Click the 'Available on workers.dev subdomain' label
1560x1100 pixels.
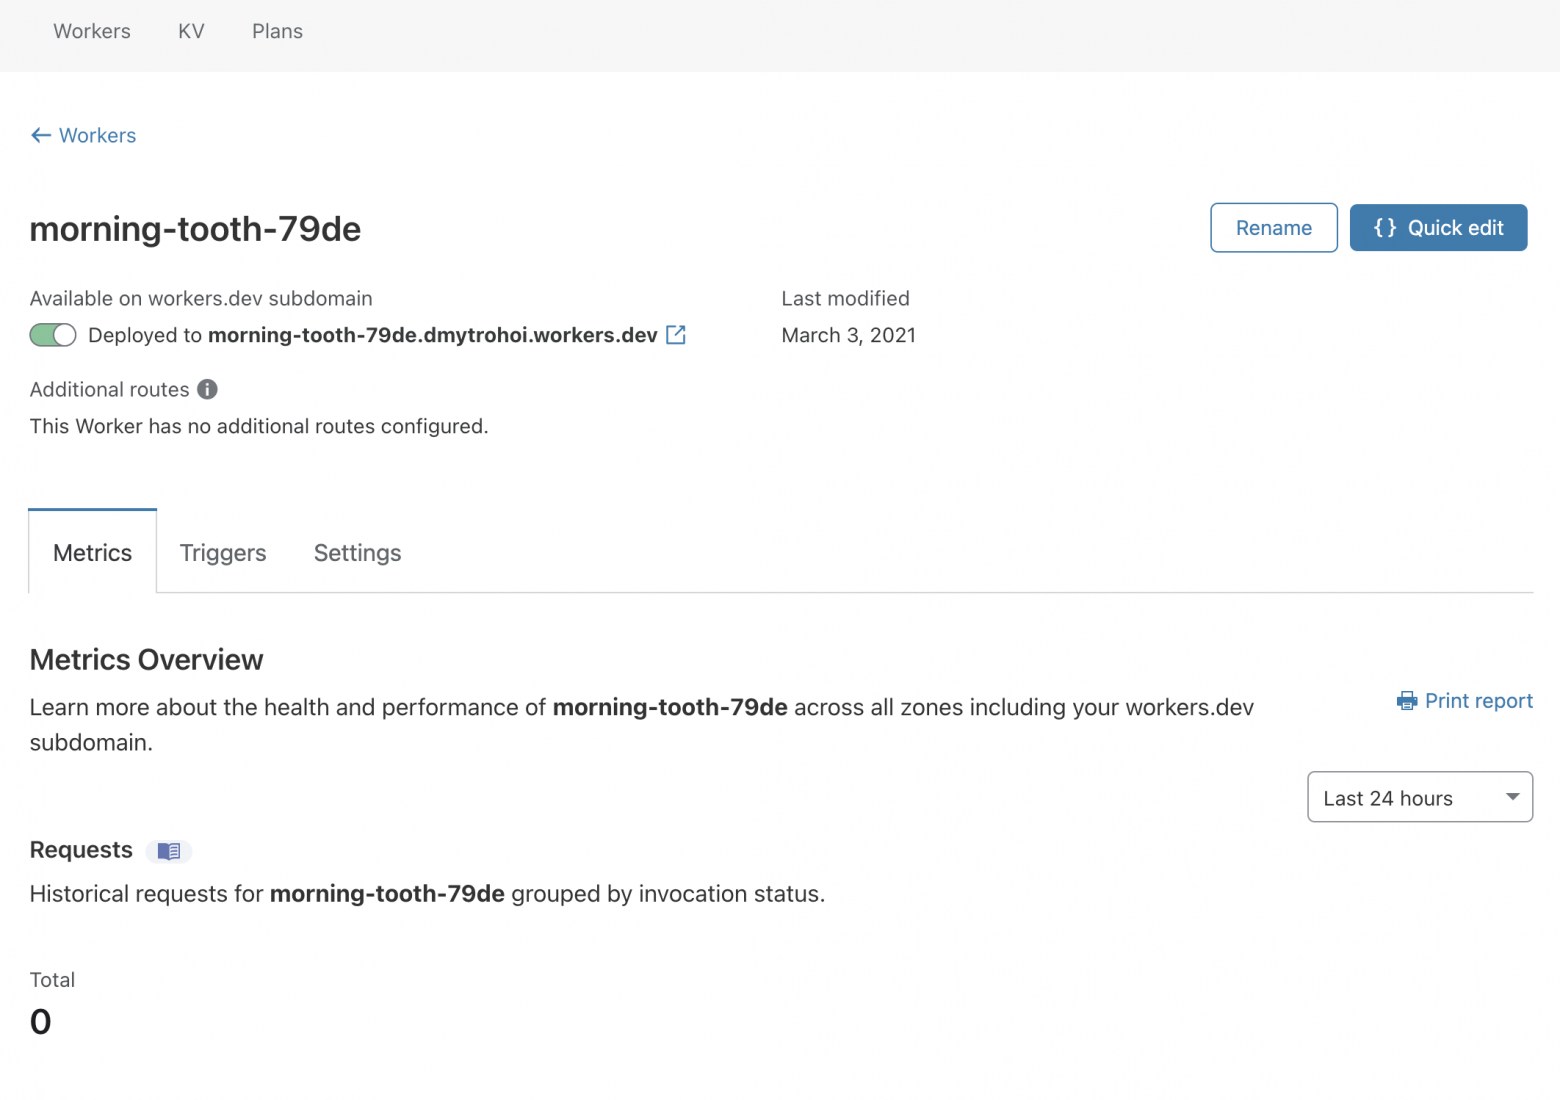click(201, 298)
